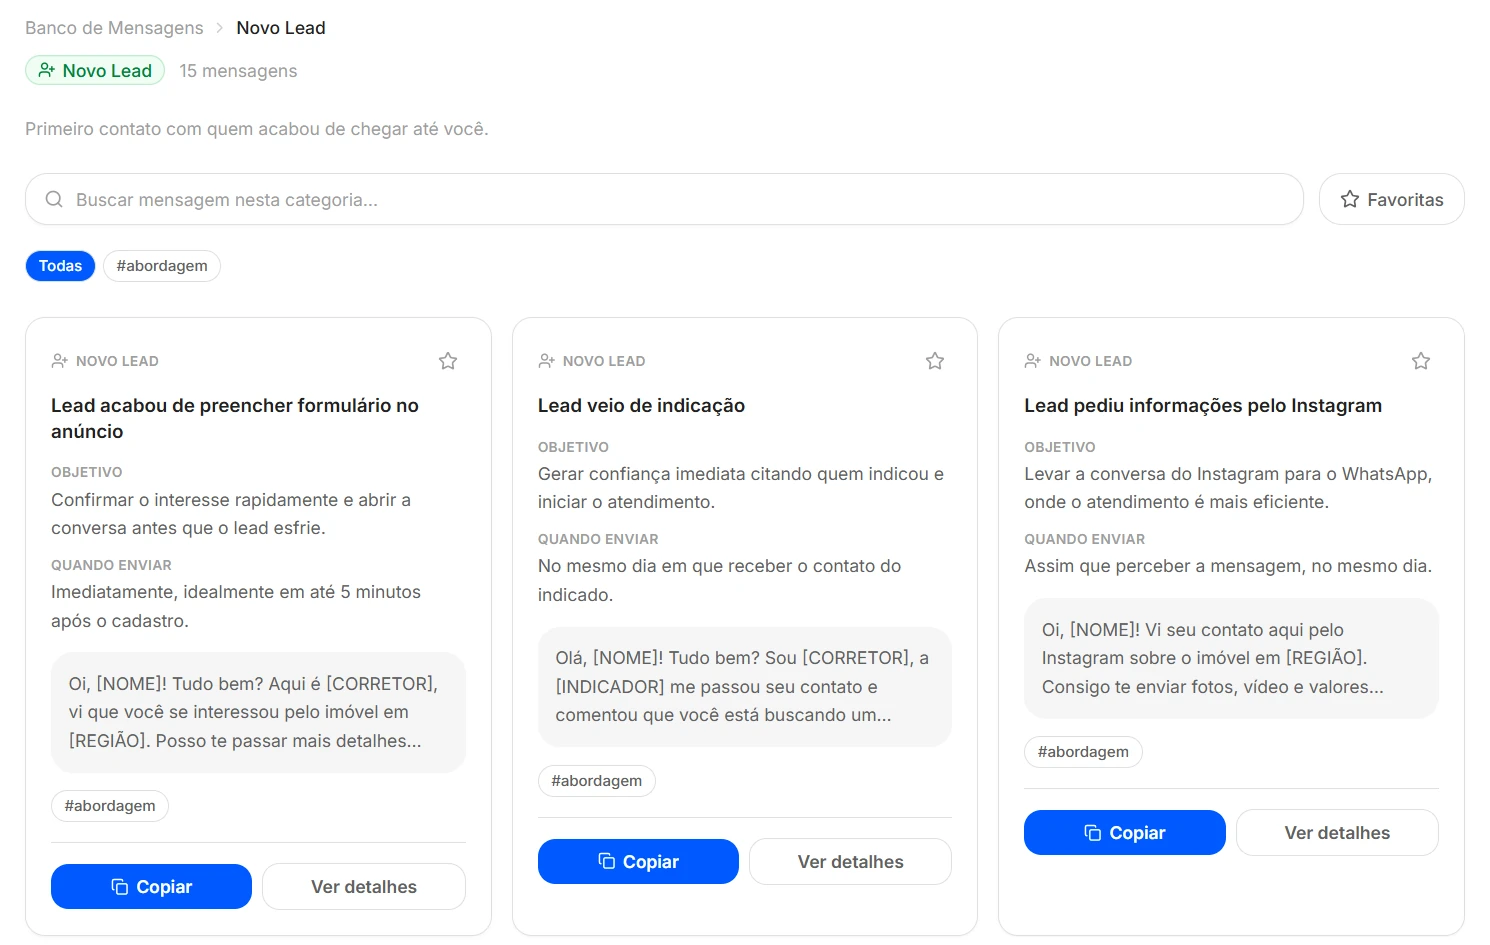Click NOVO LEAD label icon in Instagram card
Image resolution: width=1490 pixels, height=945 pixels.
point(1033,361)
